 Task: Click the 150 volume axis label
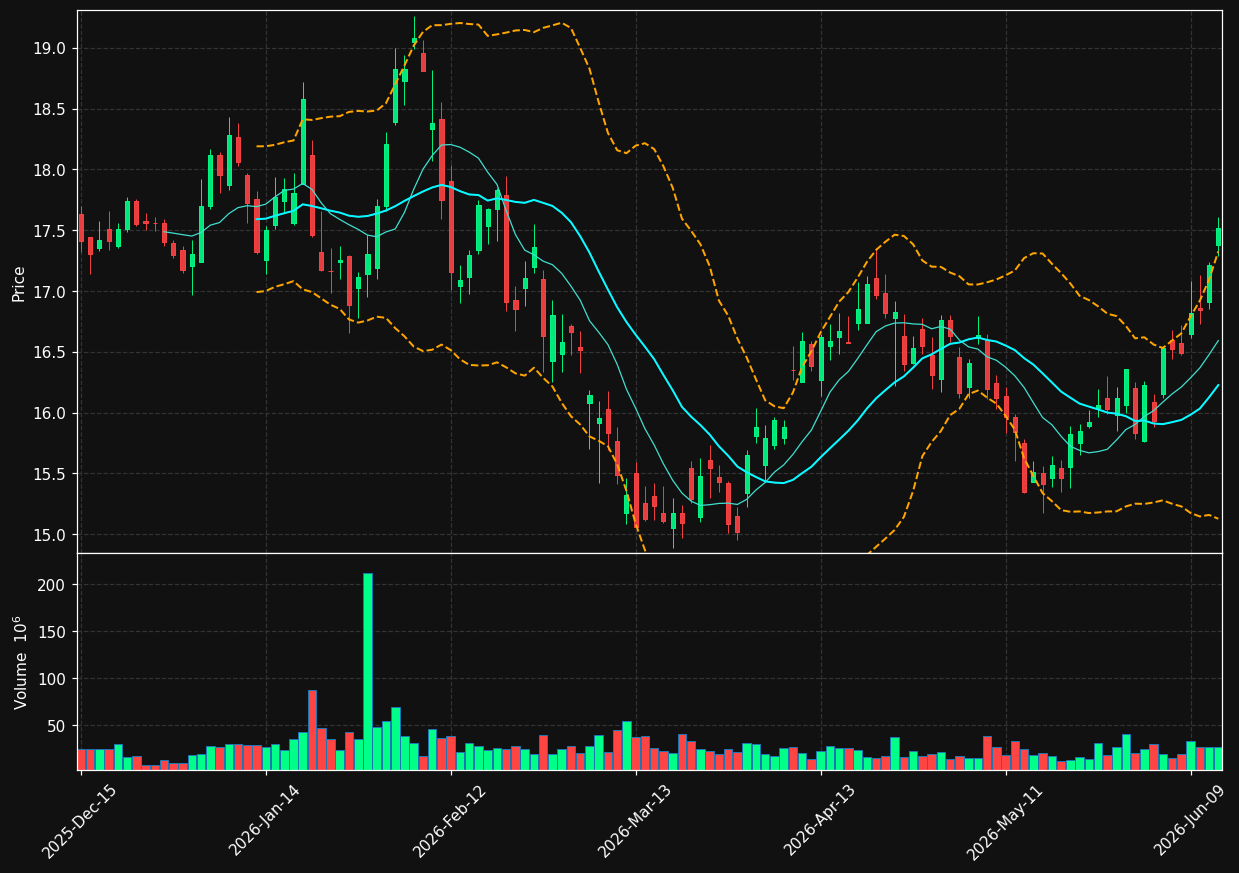click(53, 632)
